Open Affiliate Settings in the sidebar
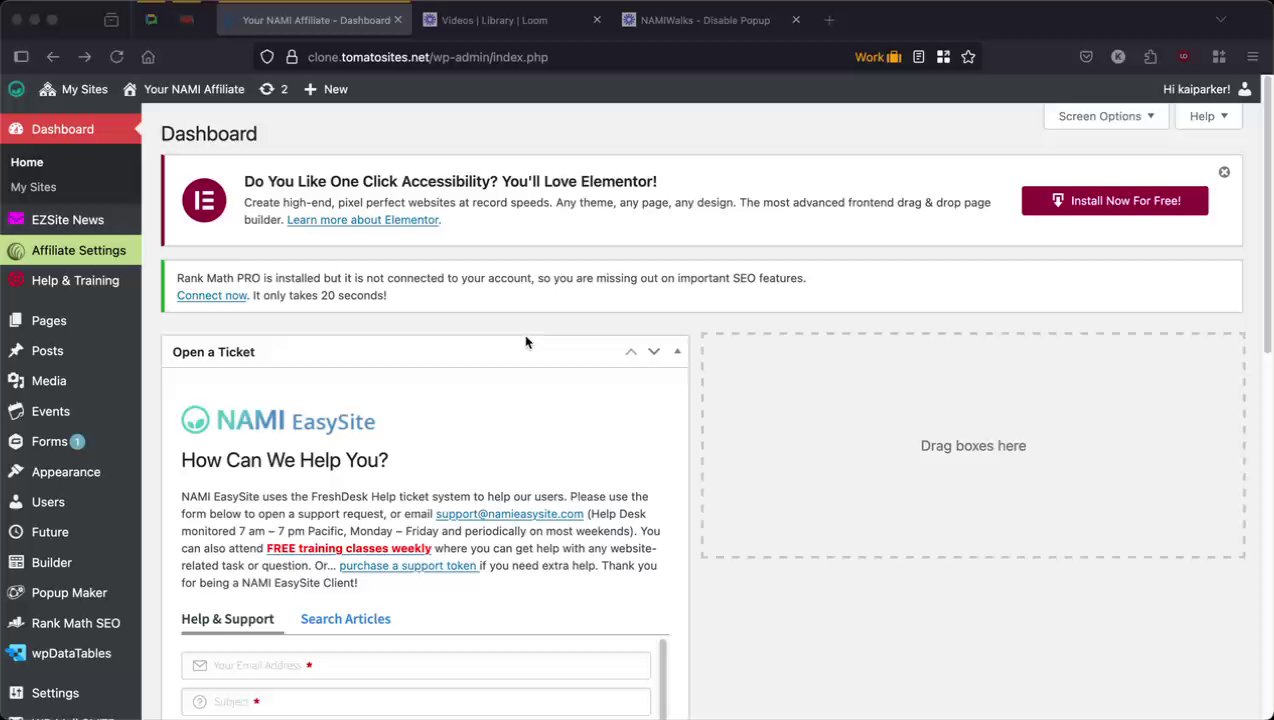1274x720 pixels. tap(70, 250)
